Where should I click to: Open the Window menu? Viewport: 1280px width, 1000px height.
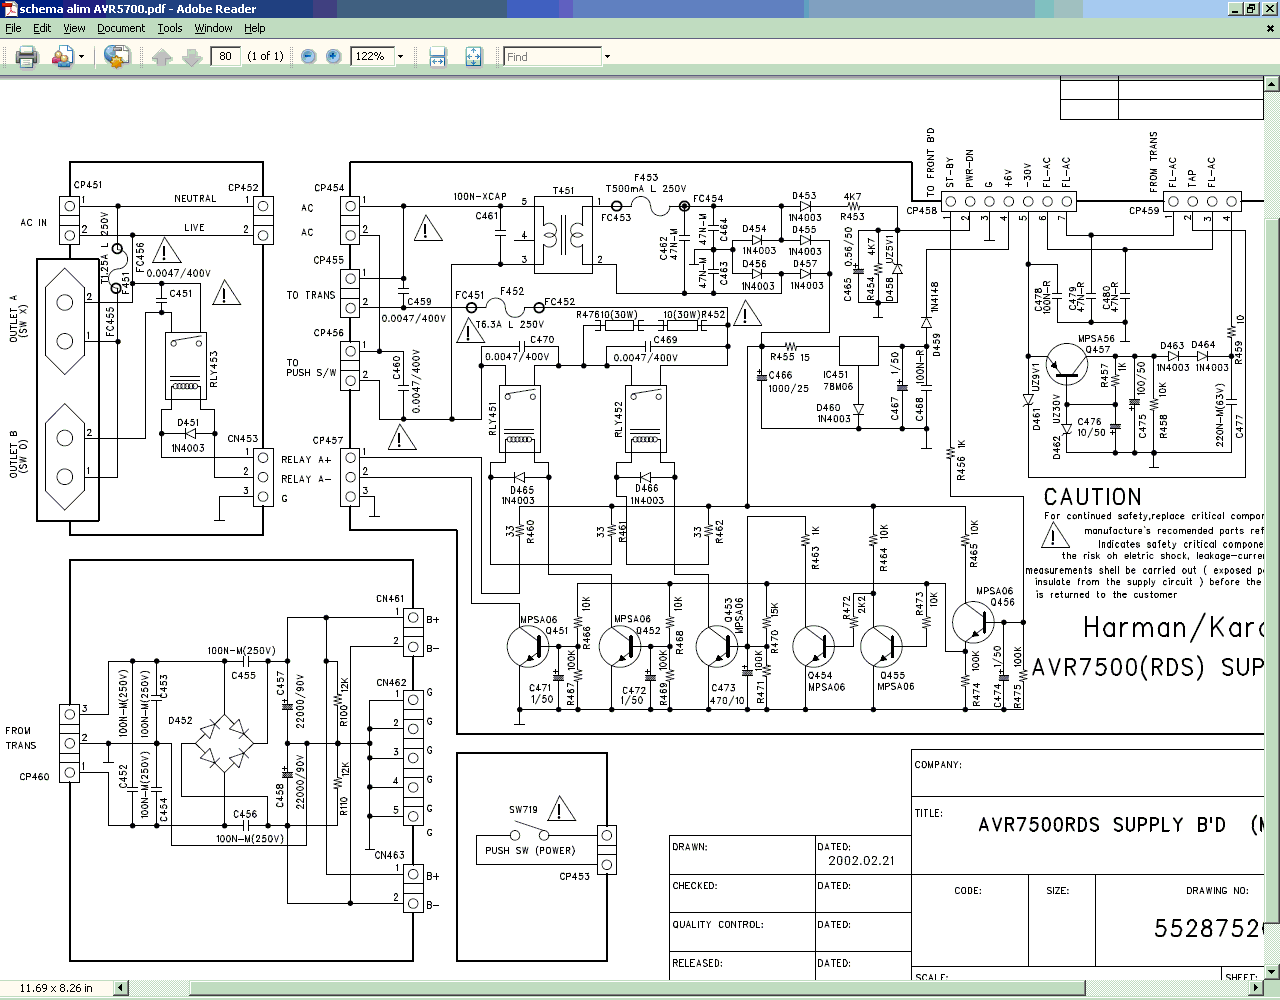(213, 28)
